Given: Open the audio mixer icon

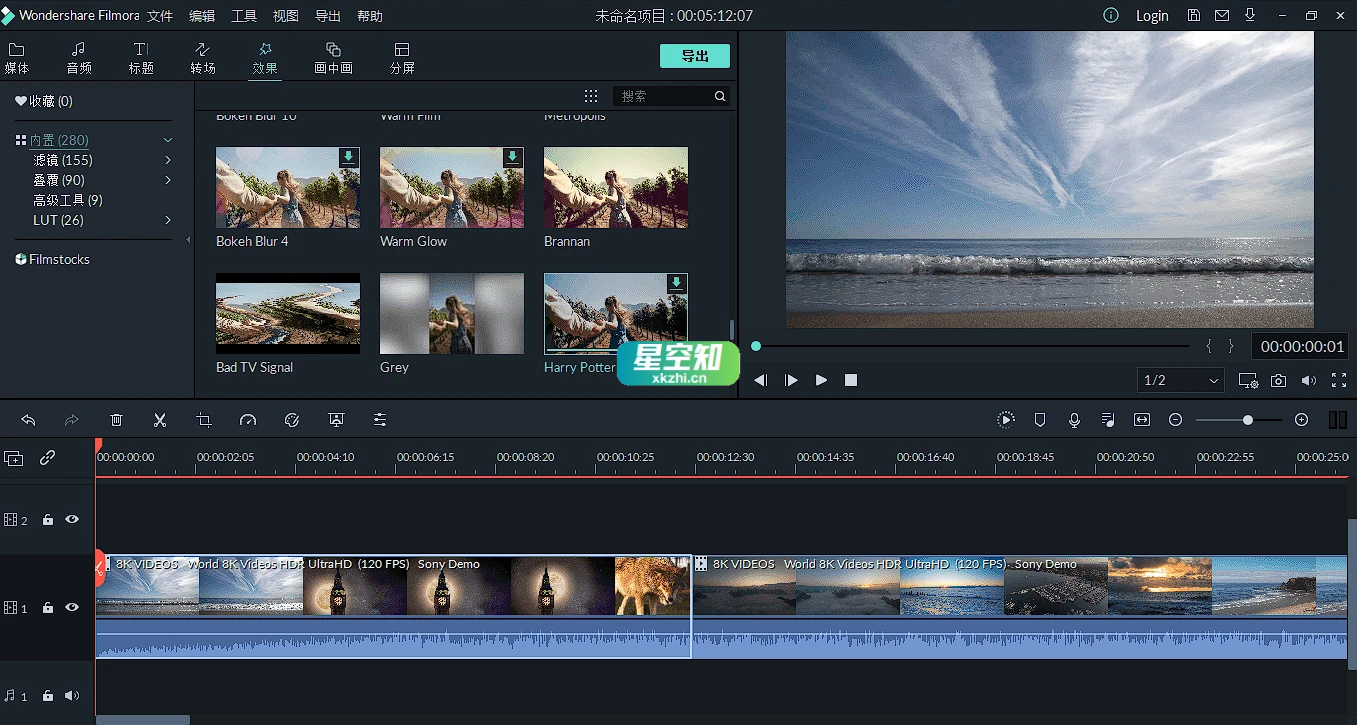Looking at the screenshot, I should click(x=1108, y=420).
